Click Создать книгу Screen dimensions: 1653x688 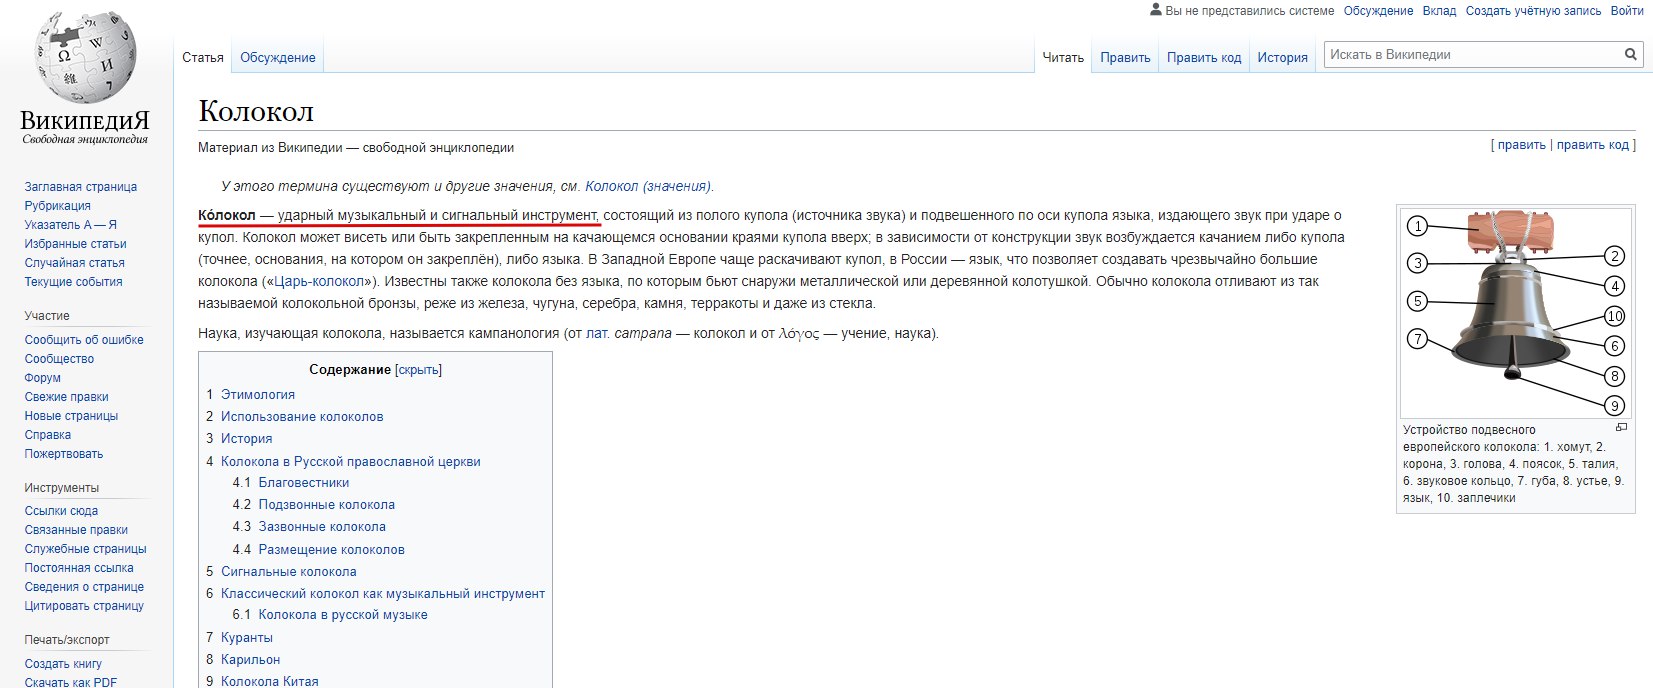click(63, 664)
